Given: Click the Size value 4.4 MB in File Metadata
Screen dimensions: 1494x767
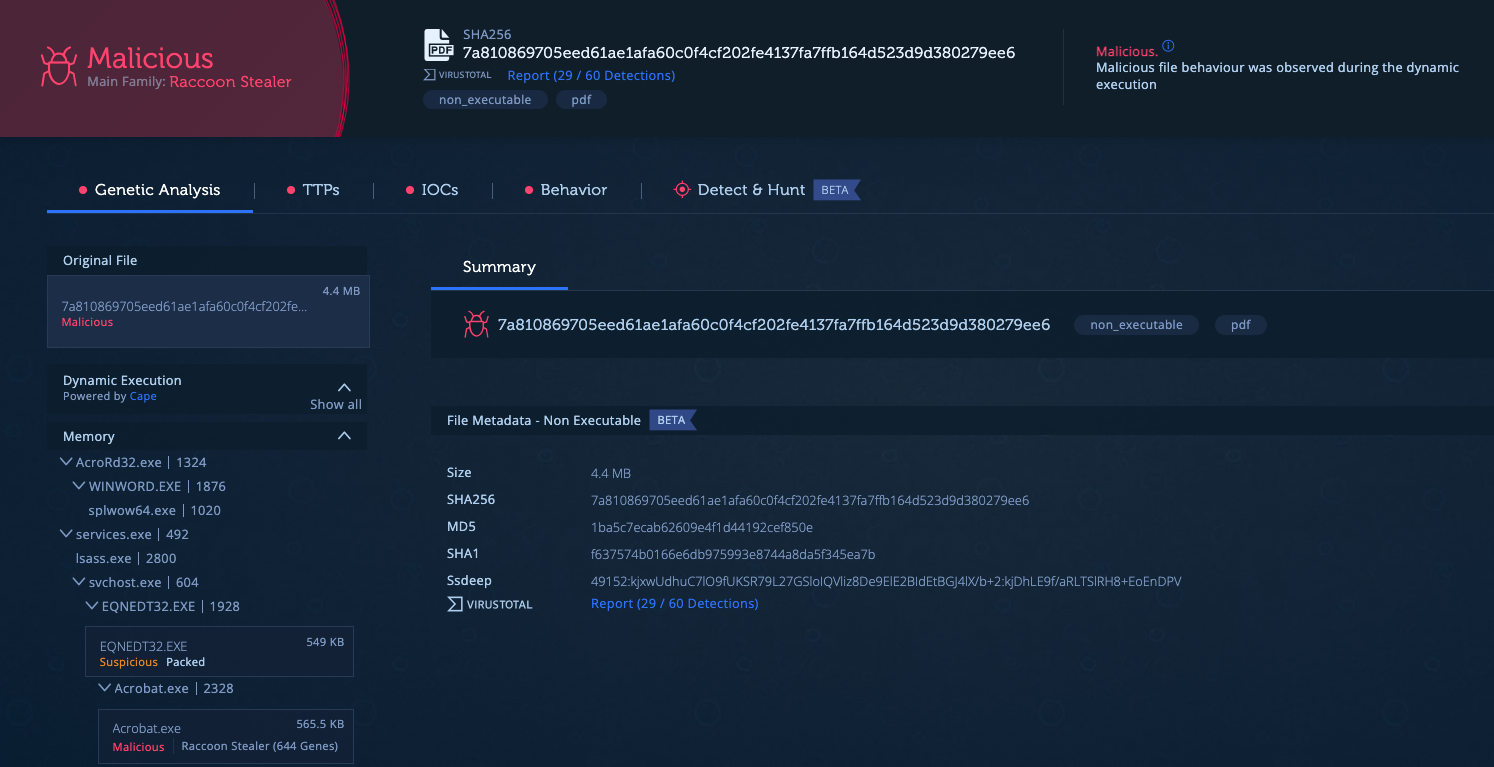Looking at the screenshot, I should [x=611, y=473].
